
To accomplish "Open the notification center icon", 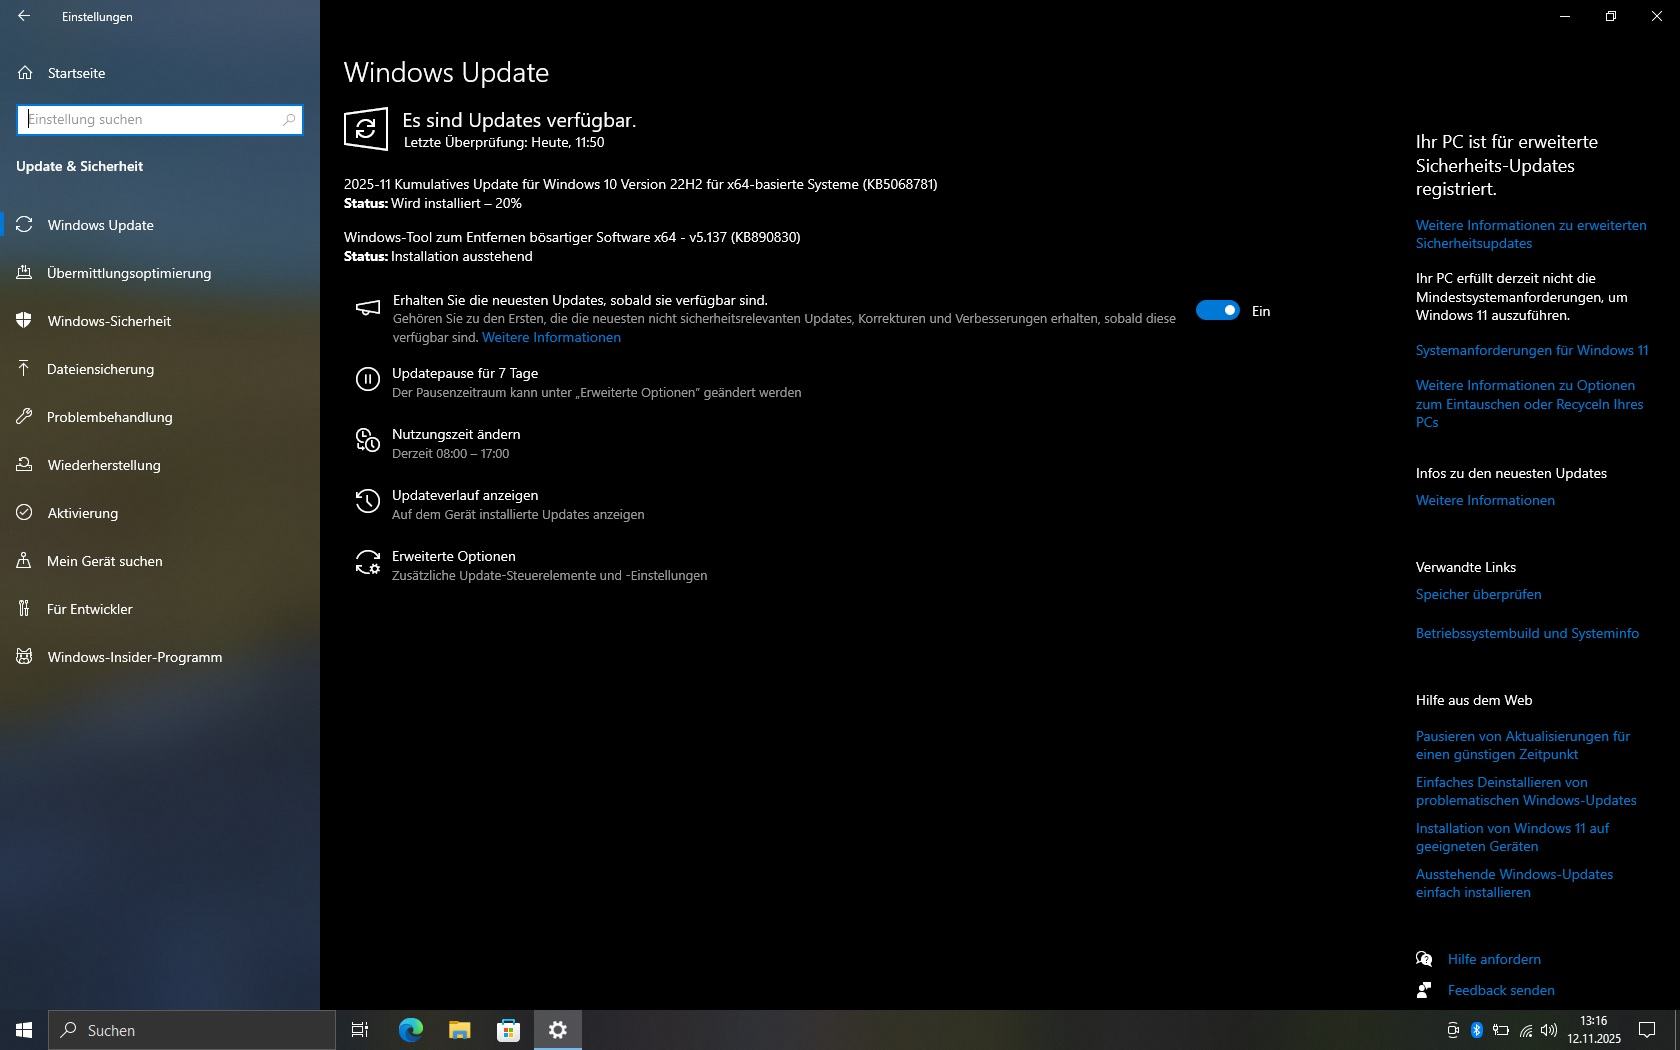I will (1646, 1030).
